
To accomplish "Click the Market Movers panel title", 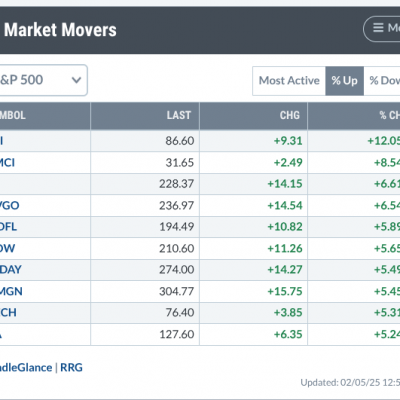I will (60, 30).
